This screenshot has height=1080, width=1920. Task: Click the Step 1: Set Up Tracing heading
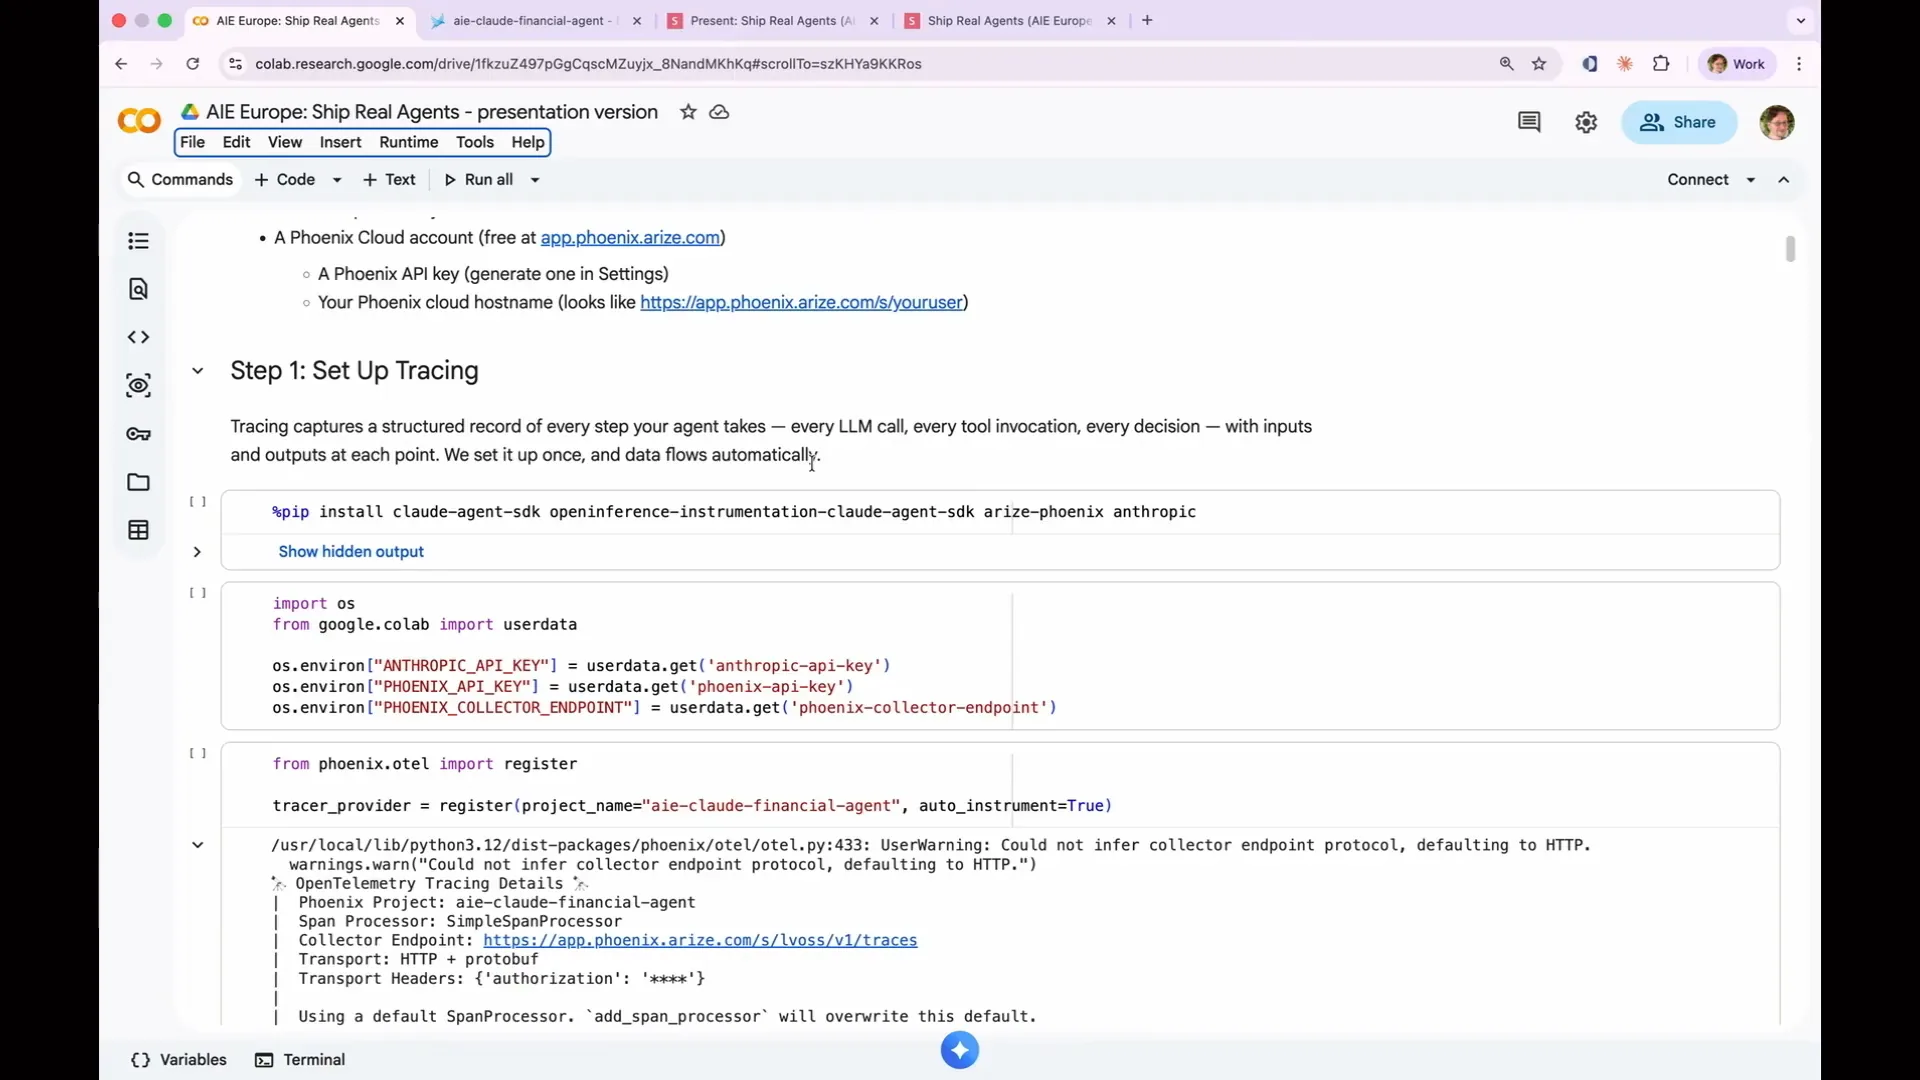(x=354, y=371)
